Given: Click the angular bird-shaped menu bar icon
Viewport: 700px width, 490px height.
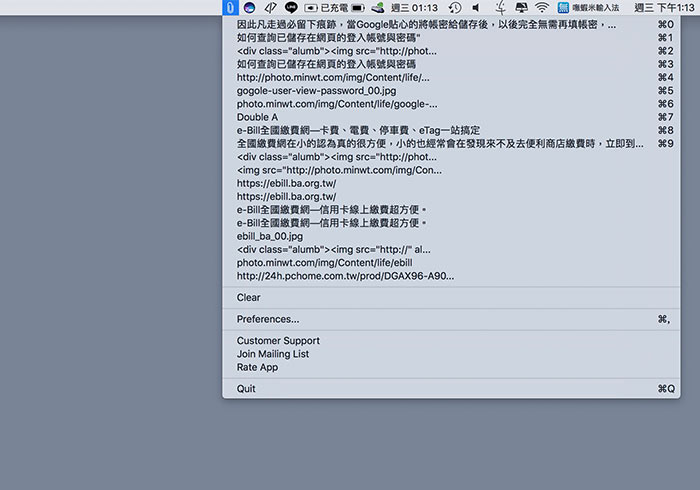Looking at the screenshot, I should pyautogui.click(x=271, y=8).
